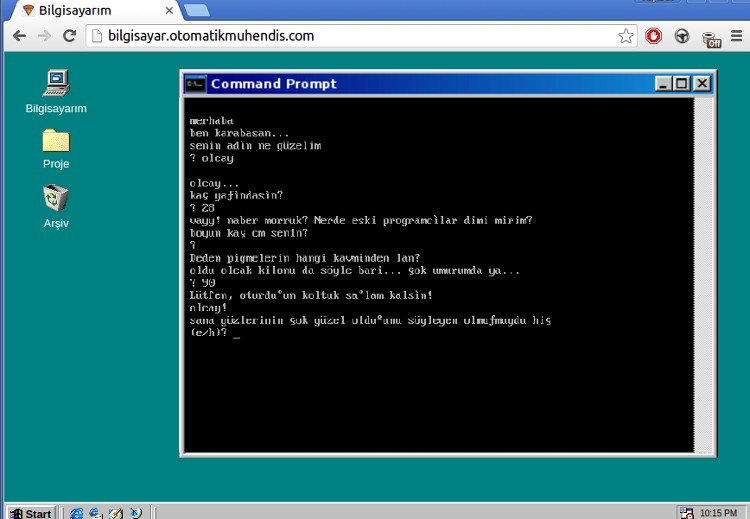Screen dimensions: 750x519
Task: Click the Command Prompt vertical scrollbar
Action: click(703, 270)
